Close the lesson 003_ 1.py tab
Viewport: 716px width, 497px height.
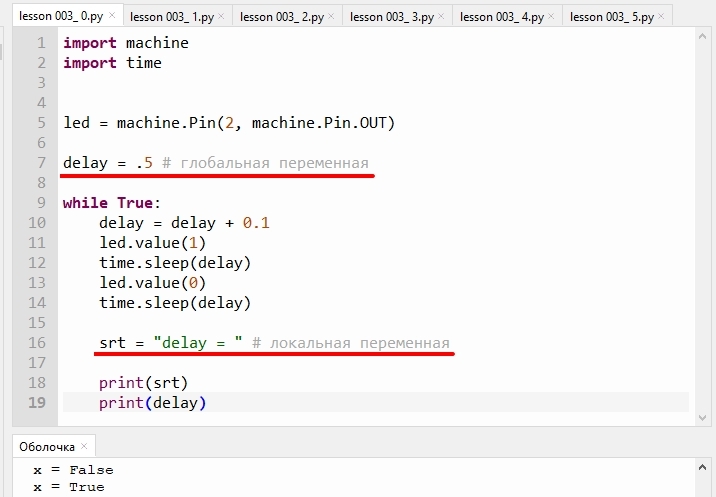pos(221,16)
